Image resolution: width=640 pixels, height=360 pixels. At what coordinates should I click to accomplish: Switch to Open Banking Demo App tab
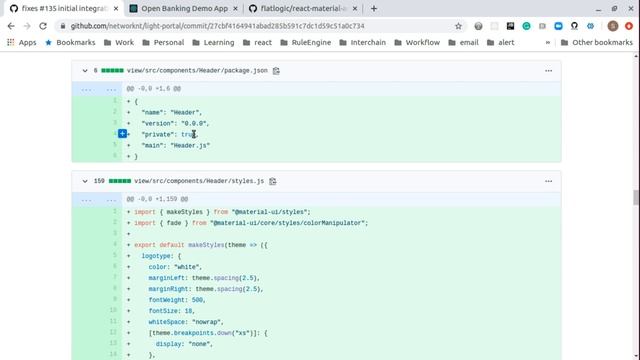pos(183,9)
